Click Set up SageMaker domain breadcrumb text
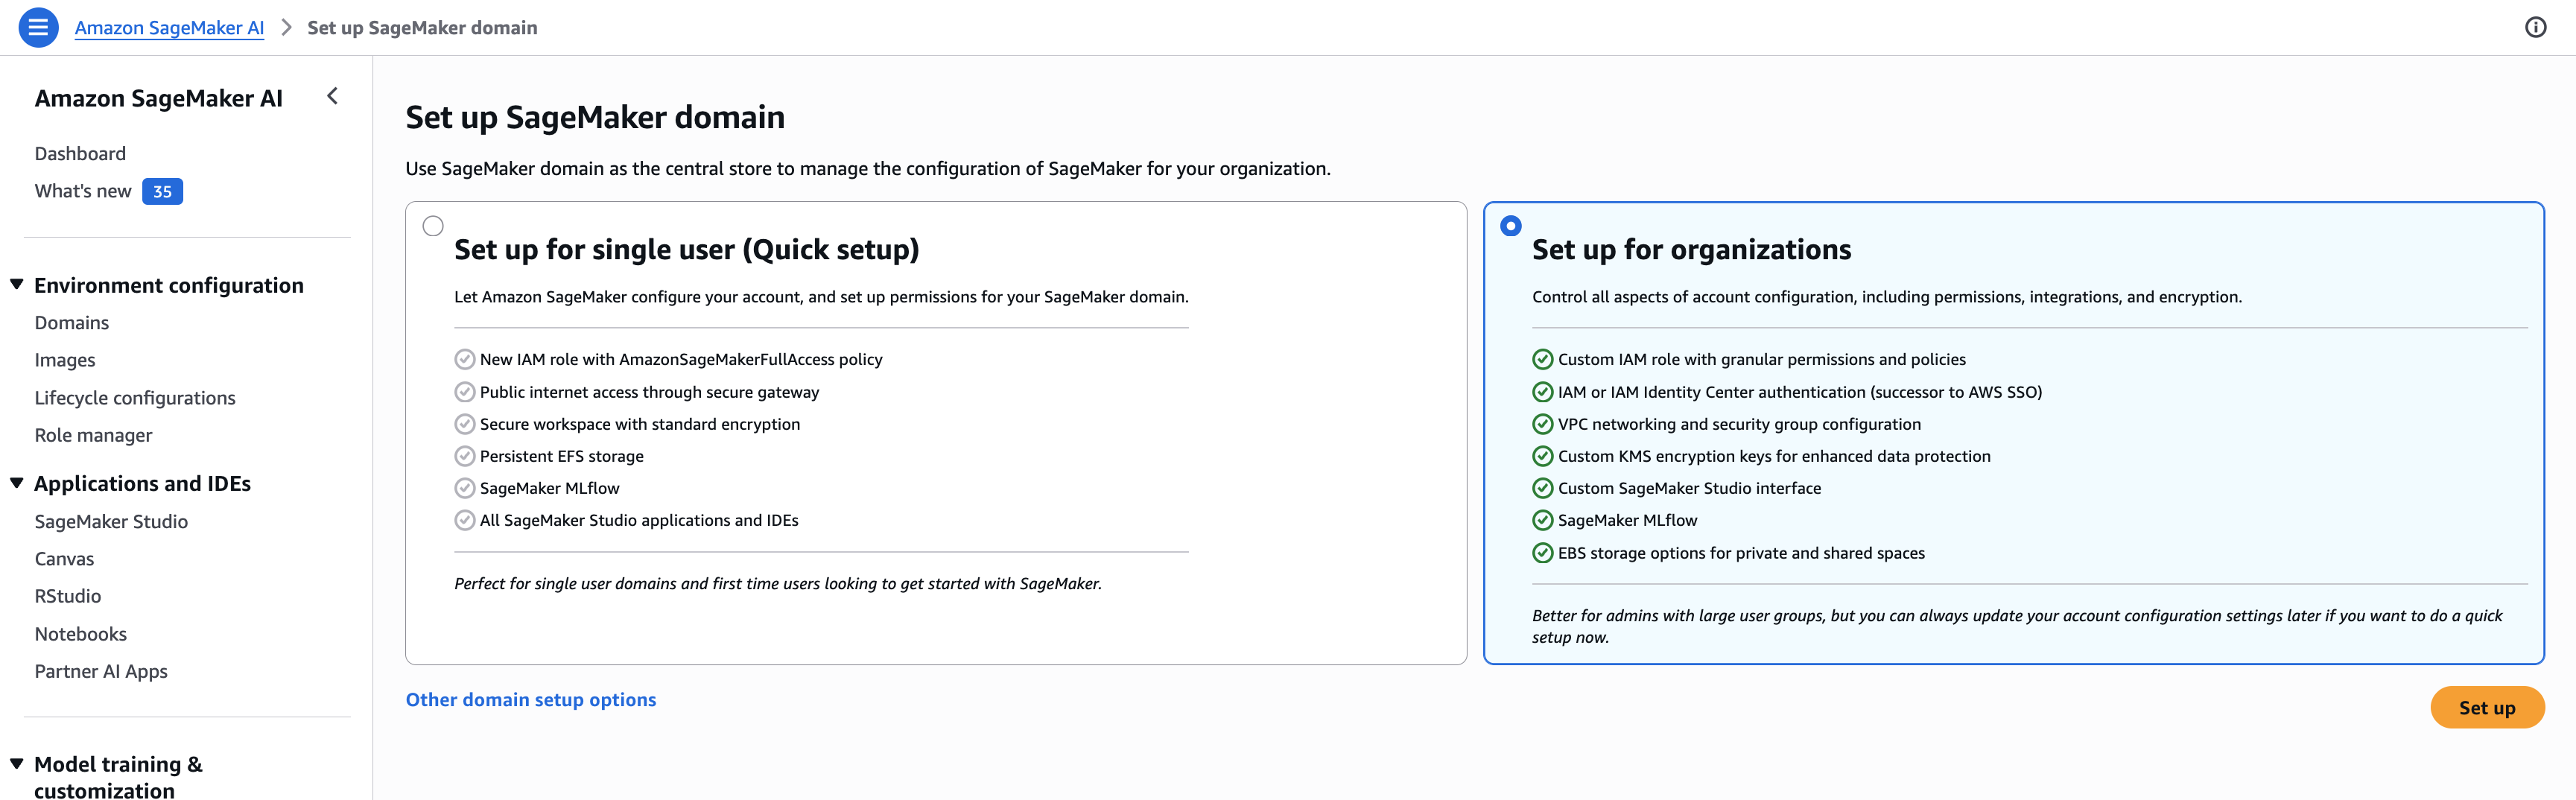Image resolution: width=2576 pixels, height=800 pixels. click(422, 28)
